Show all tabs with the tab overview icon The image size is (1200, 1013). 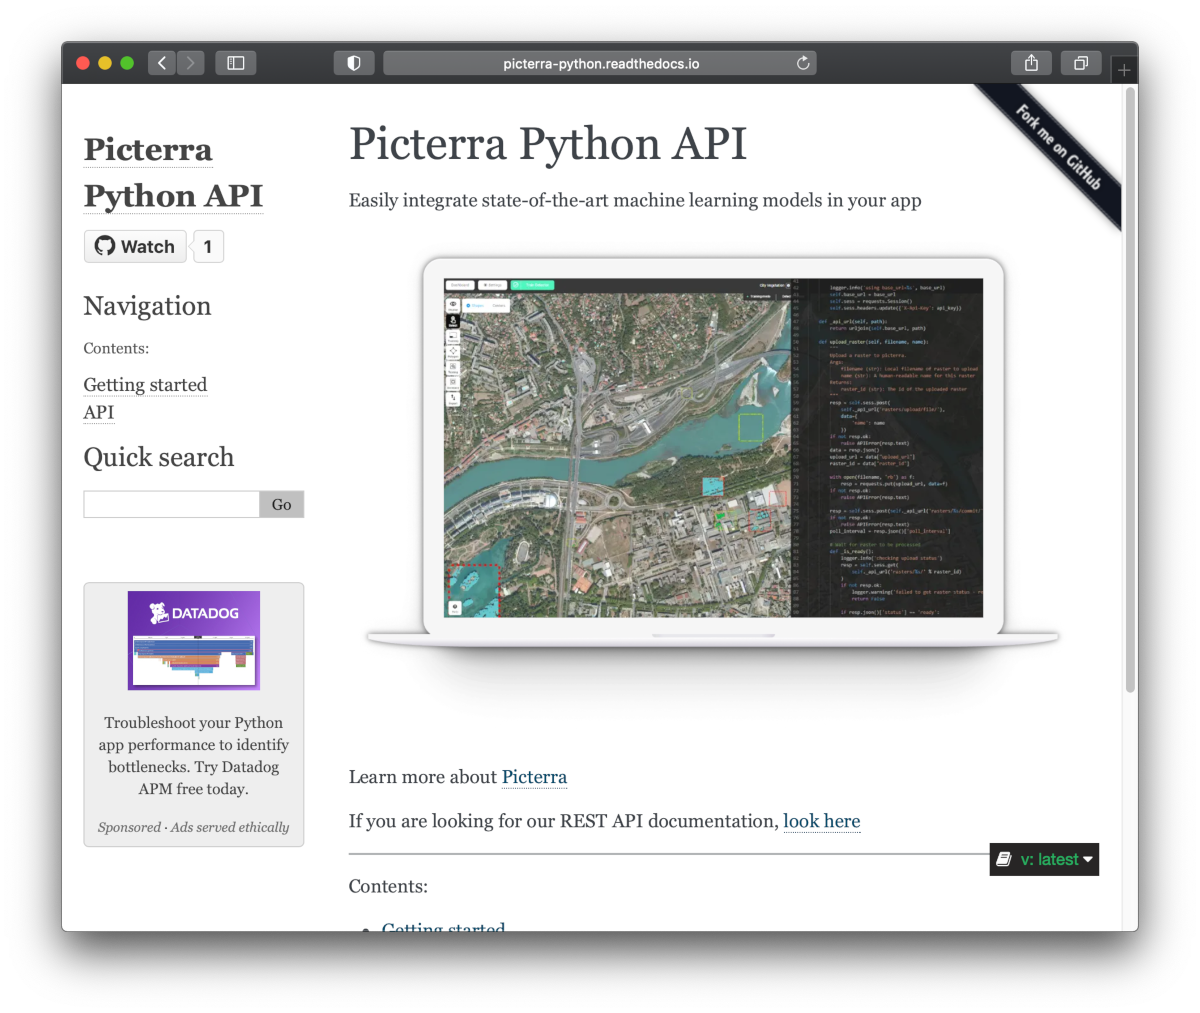coord(1081,62)
